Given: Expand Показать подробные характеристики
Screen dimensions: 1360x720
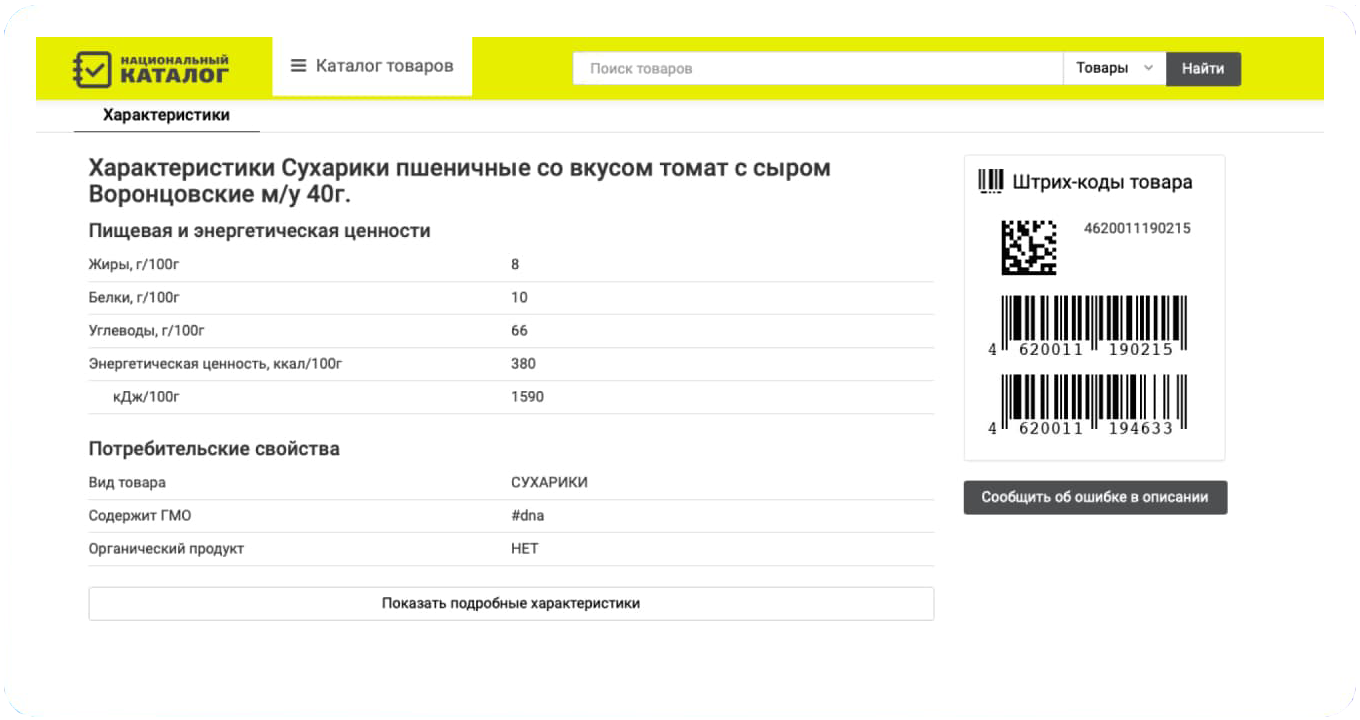Looking at the screenshot, I should point(511,603).
